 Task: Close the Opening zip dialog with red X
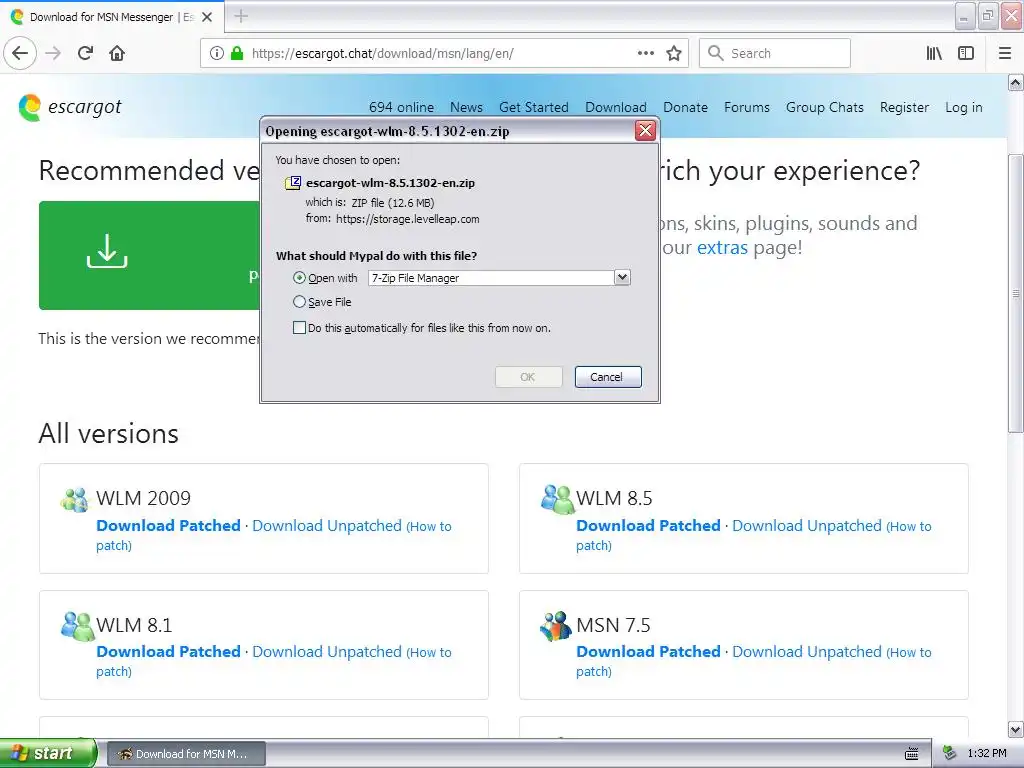pyautogui.click(x=645, y=131)
